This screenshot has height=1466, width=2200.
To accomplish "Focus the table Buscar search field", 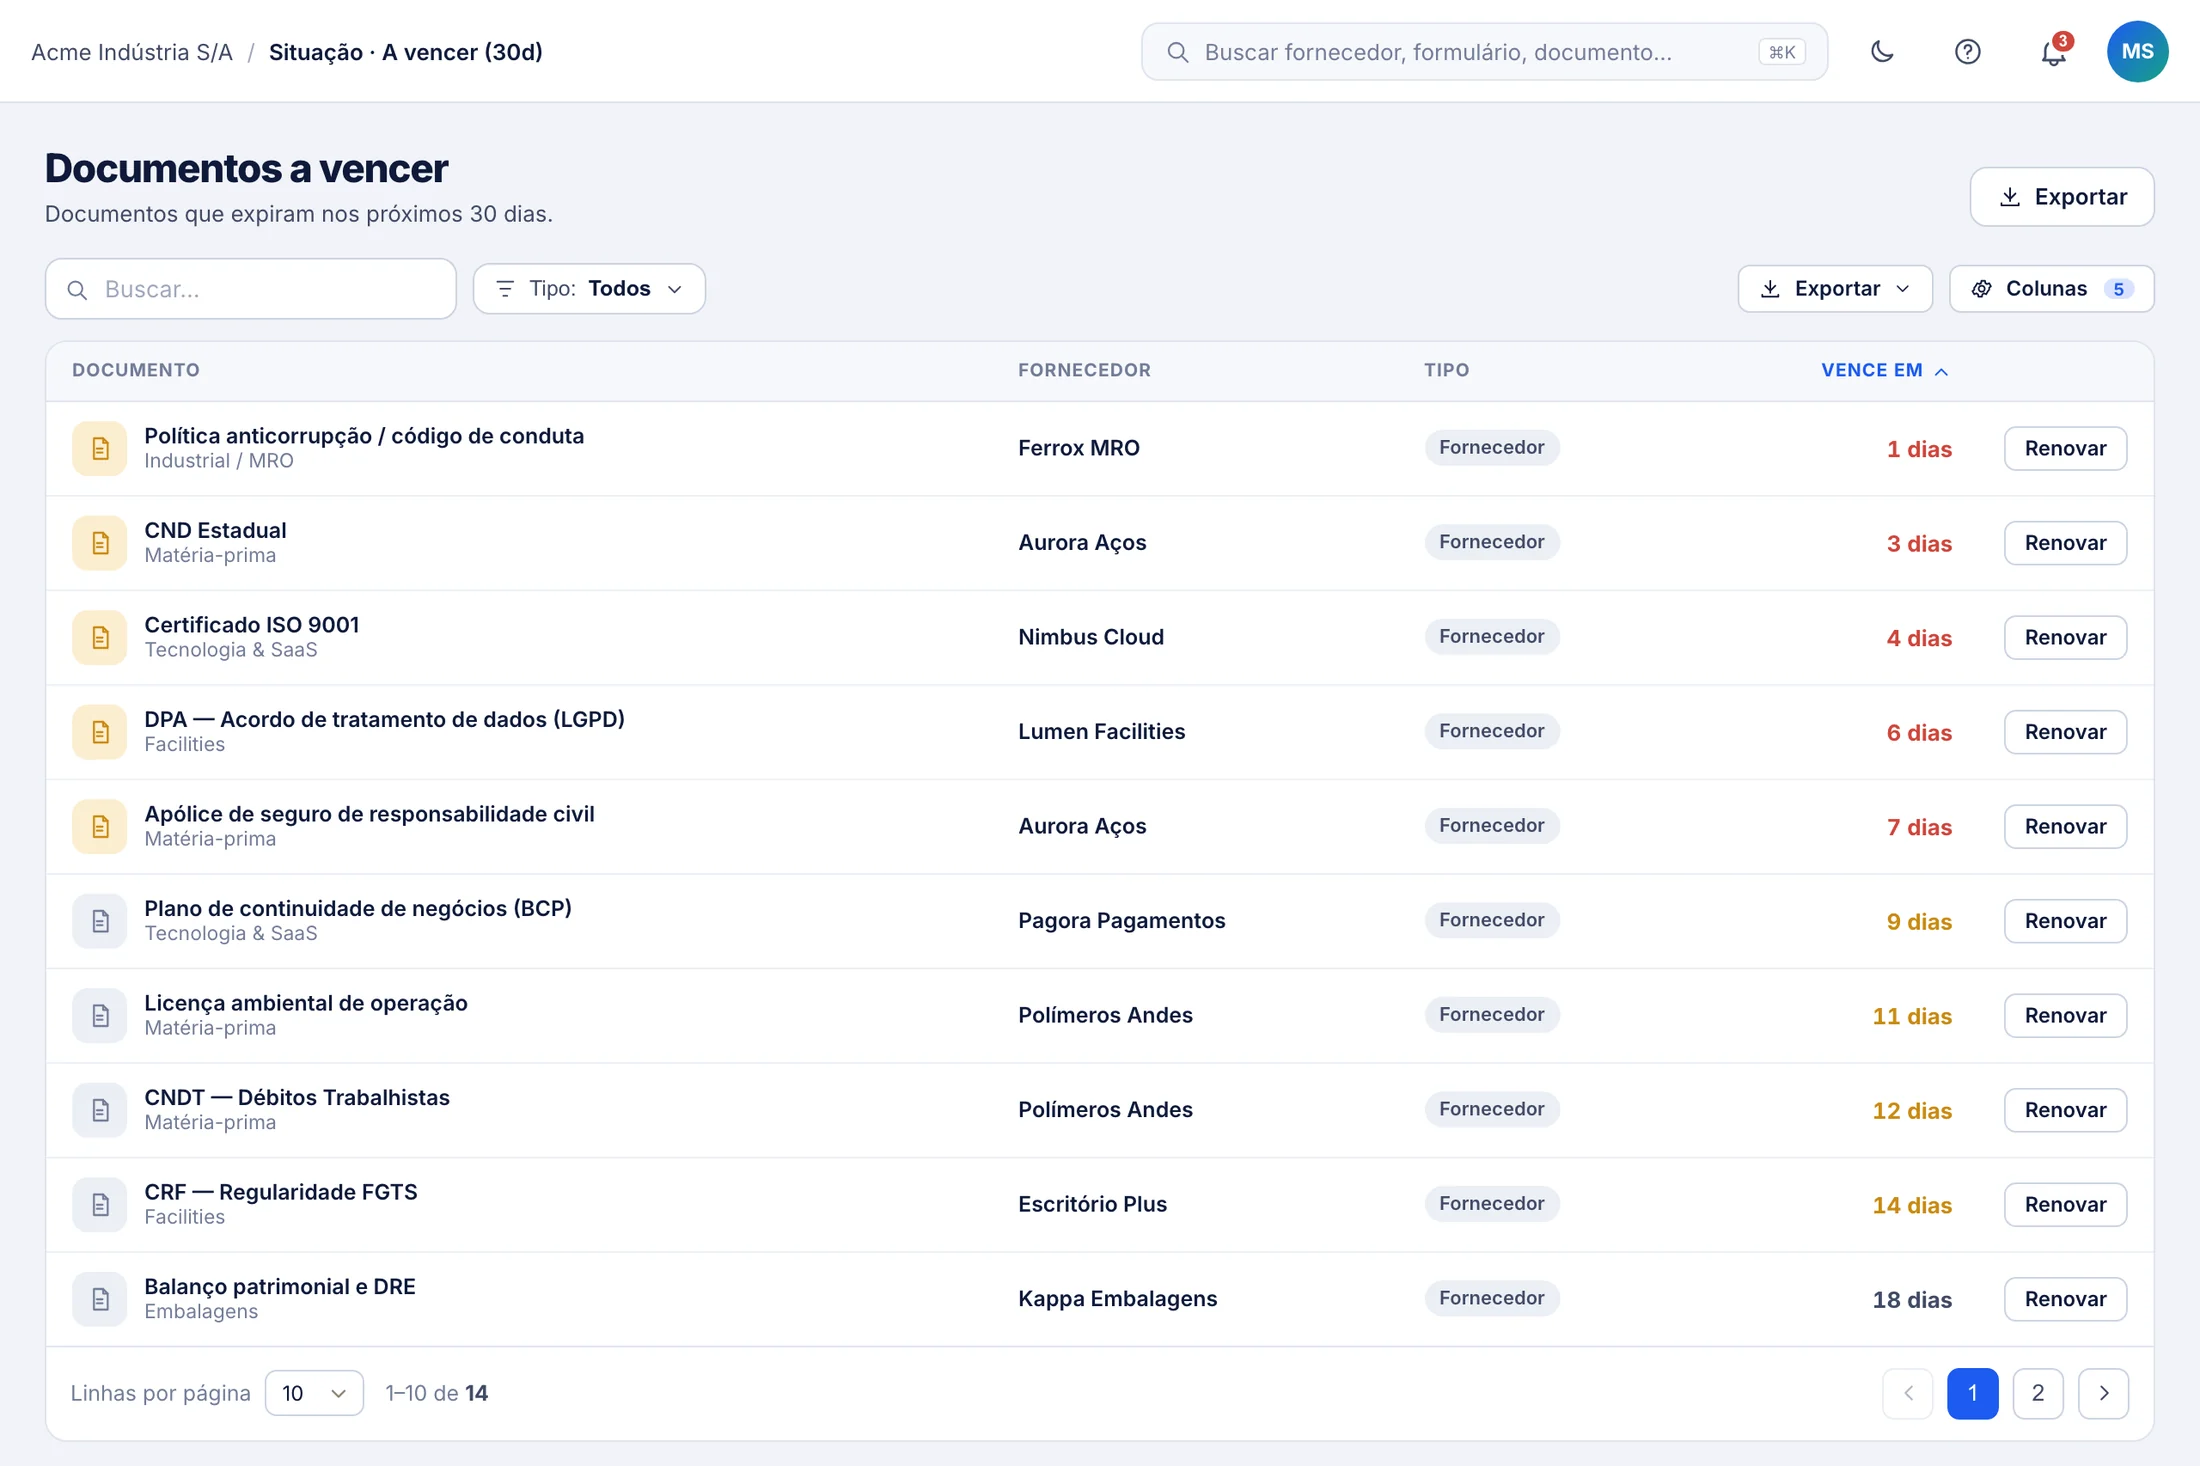I will [x=251, y=289].
